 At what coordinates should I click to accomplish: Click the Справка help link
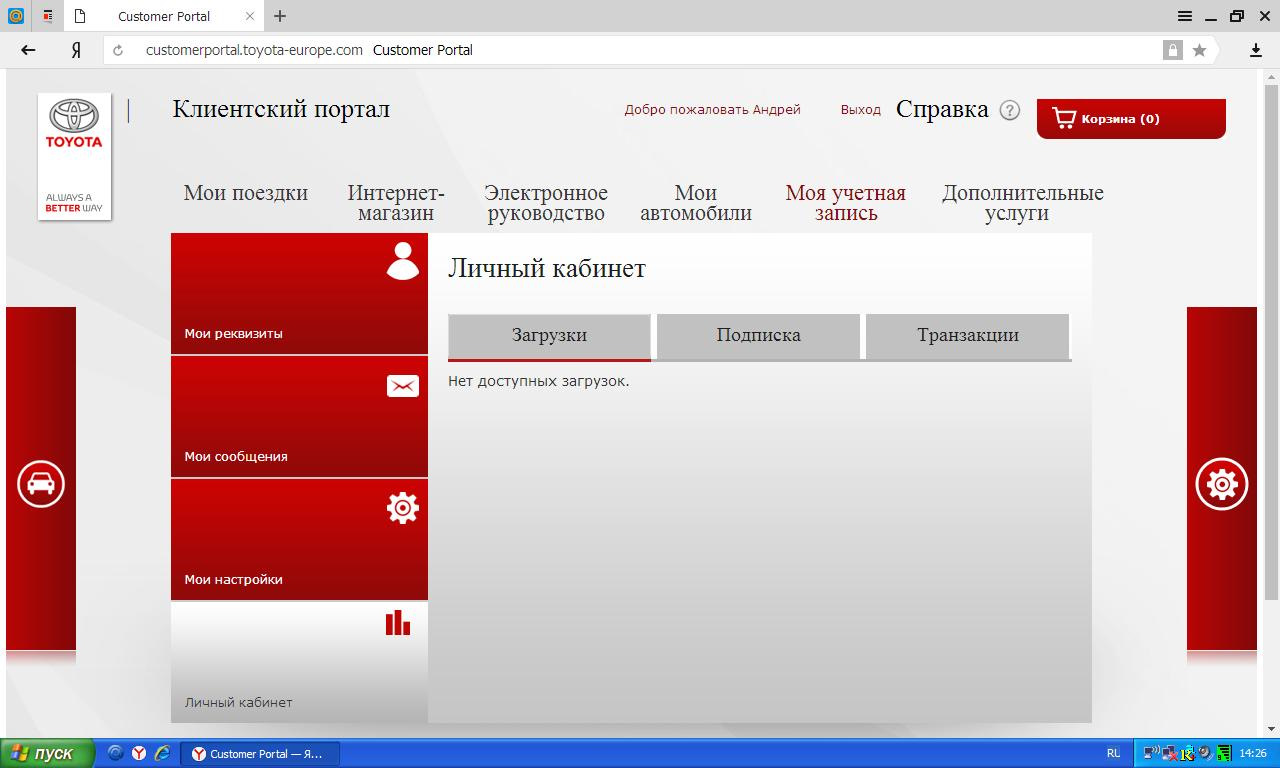click(942, 109)
